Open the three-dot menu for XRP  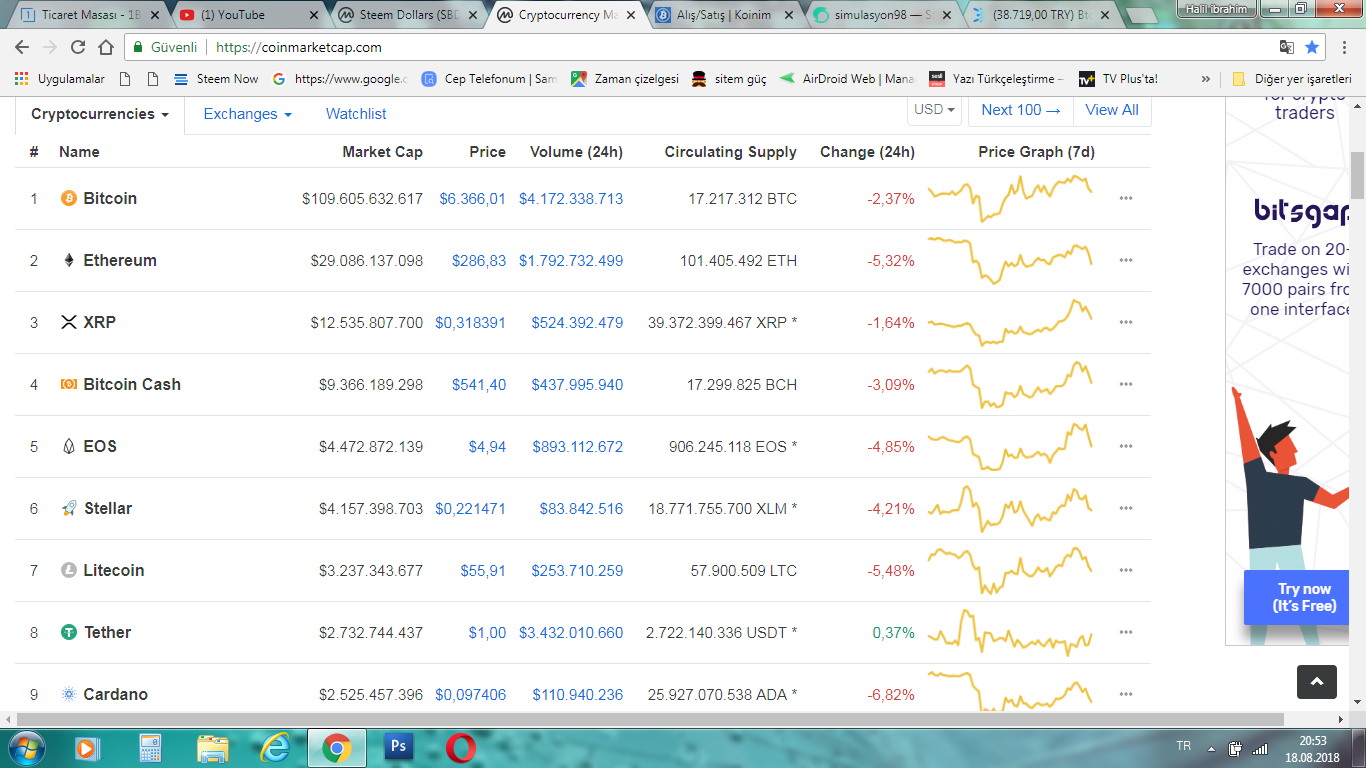tap(1126, 322)
